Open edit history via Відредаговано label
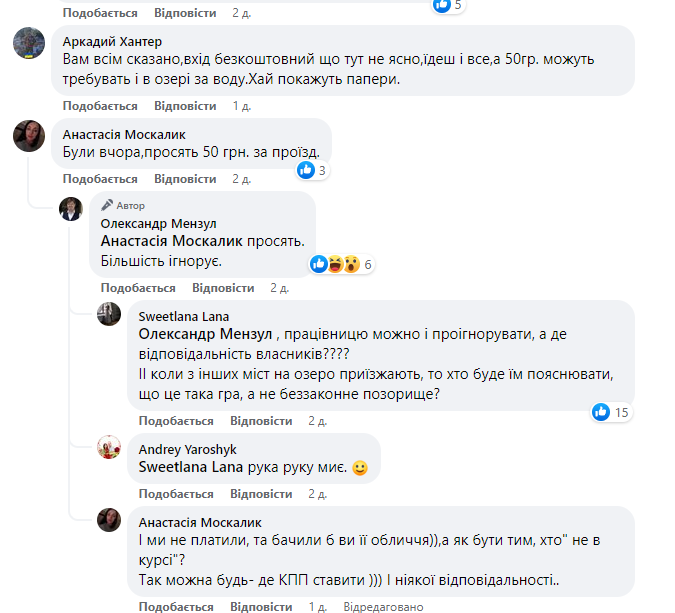 tap(383, 607)
